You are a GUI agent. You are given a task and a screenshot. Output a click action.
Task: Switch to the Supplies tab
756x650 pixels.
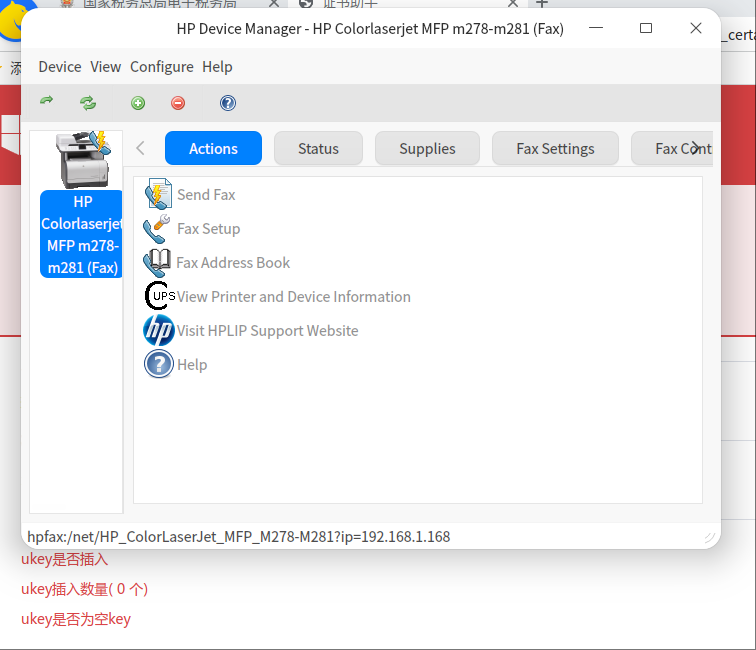[x=427, y=148]
